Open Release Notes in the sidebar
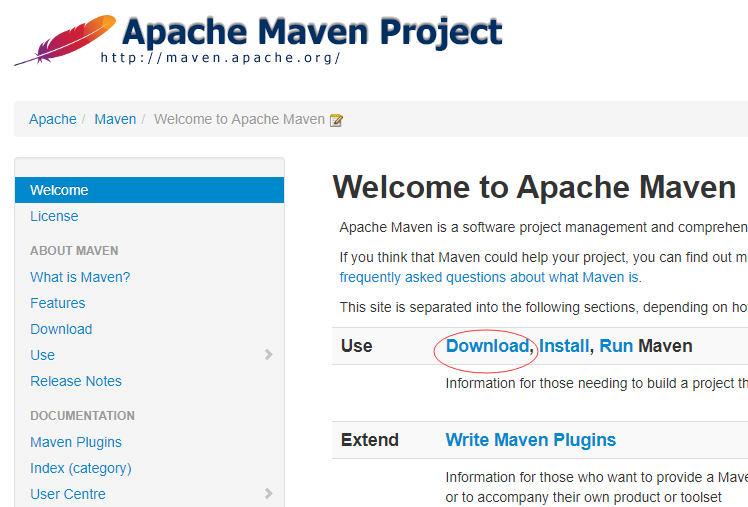This screenshot has width=748, height=507. pyautogui.click(x=76, y=381)
